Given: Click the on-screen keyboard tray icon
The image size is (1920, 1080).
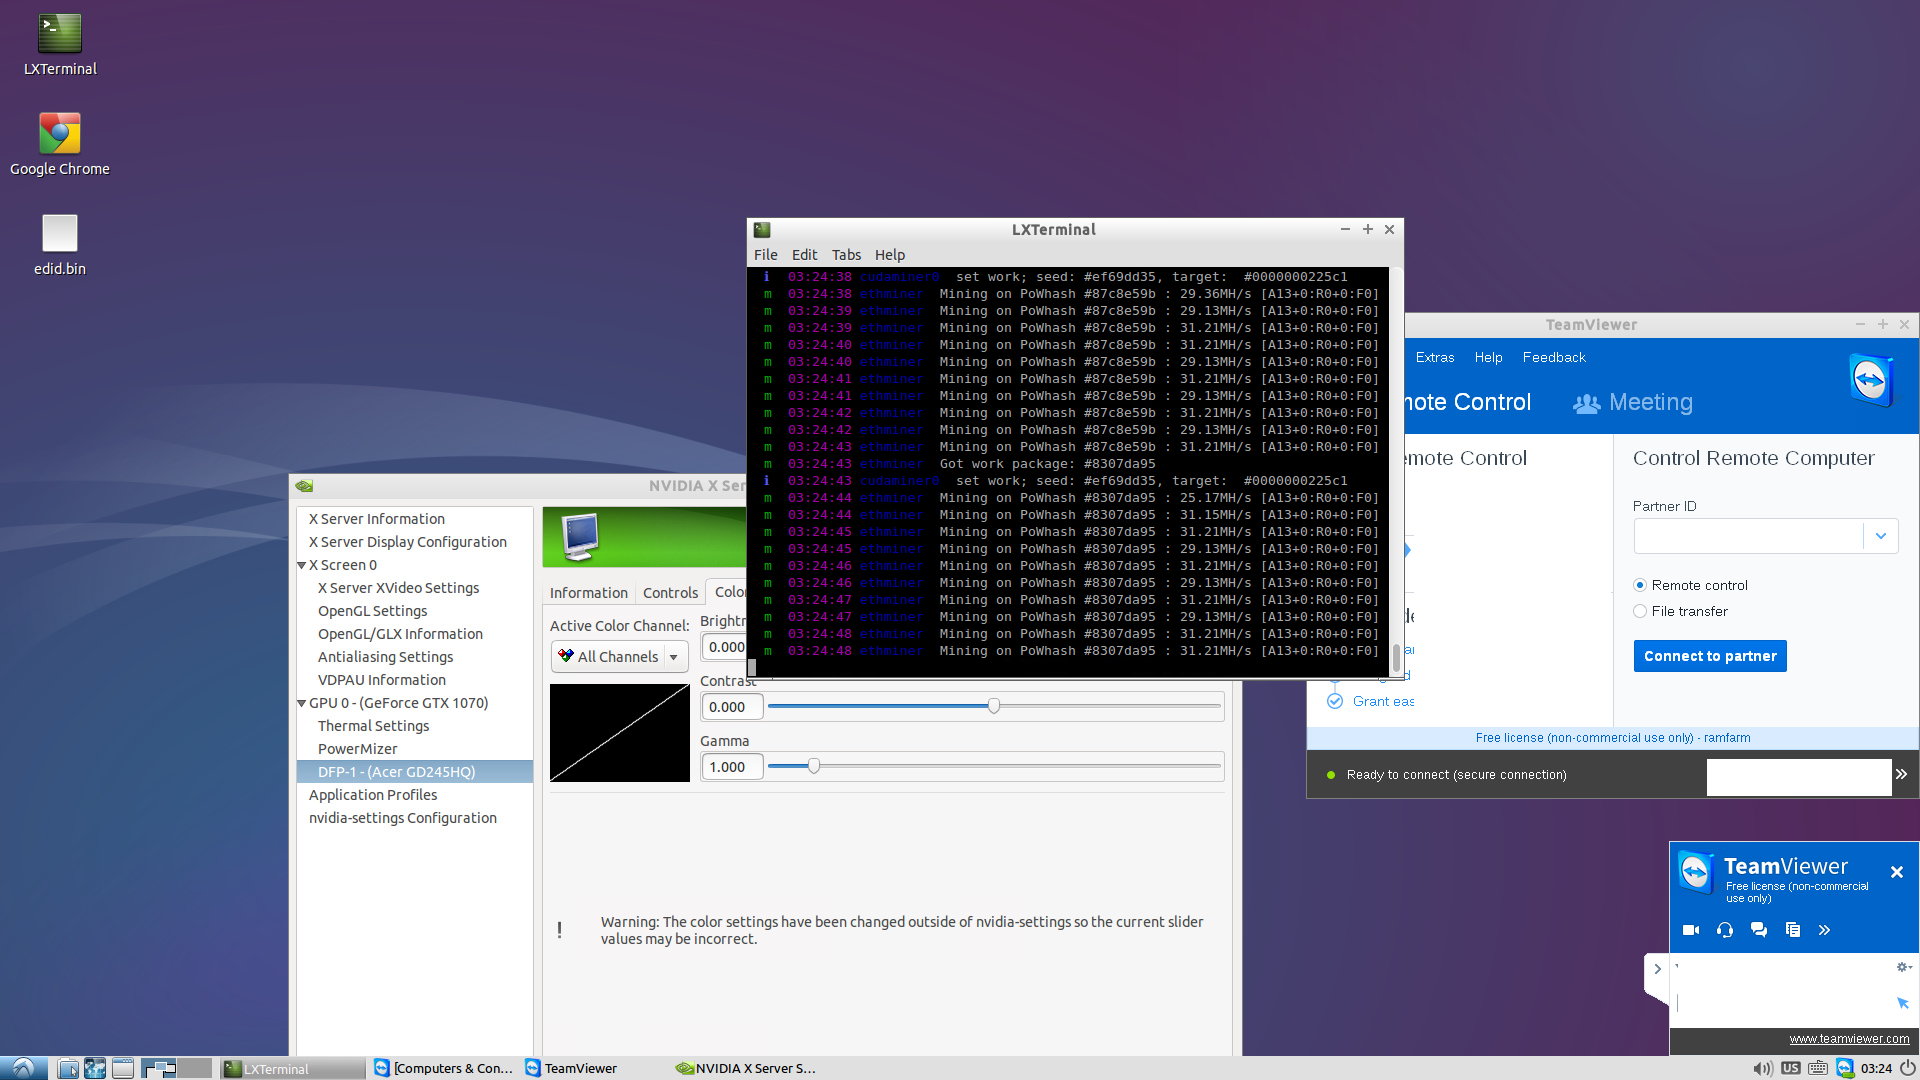Looking at the screenshot, I should (1817, 1068).
